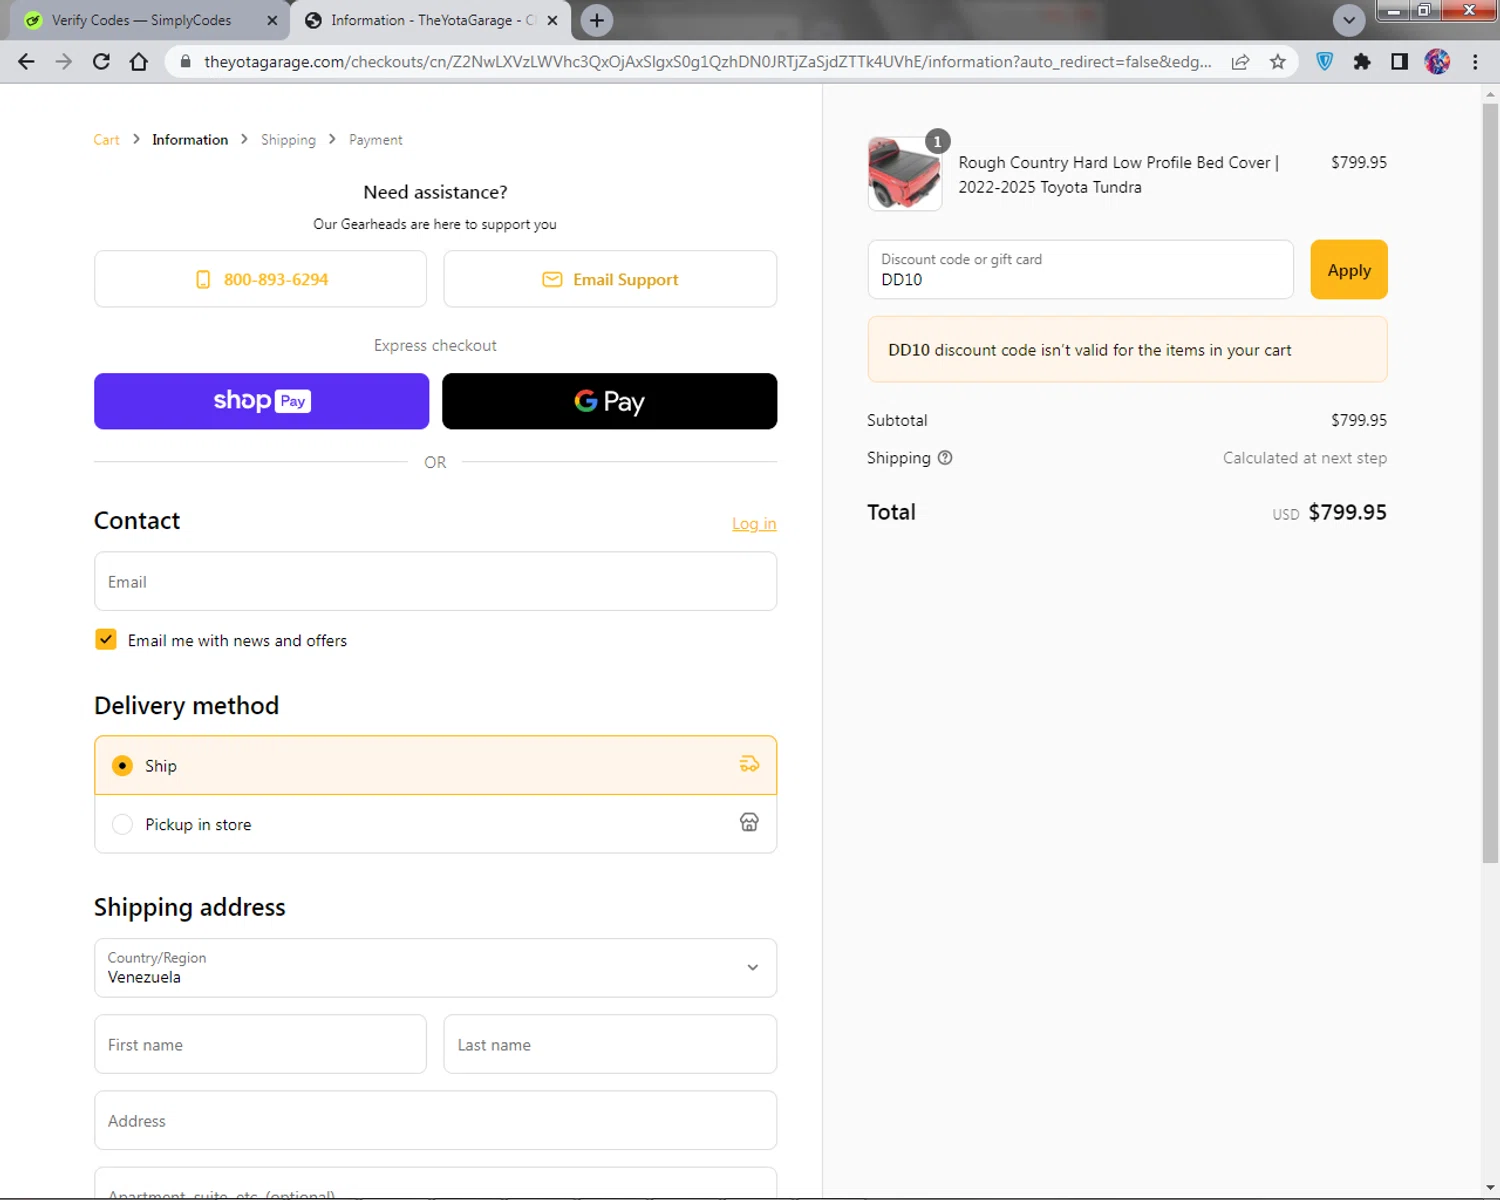The height and width of the screenshot is (1200, 1500).
Task: Switch to Verify Codes — SimplyCodes tab
Action: 141,20
